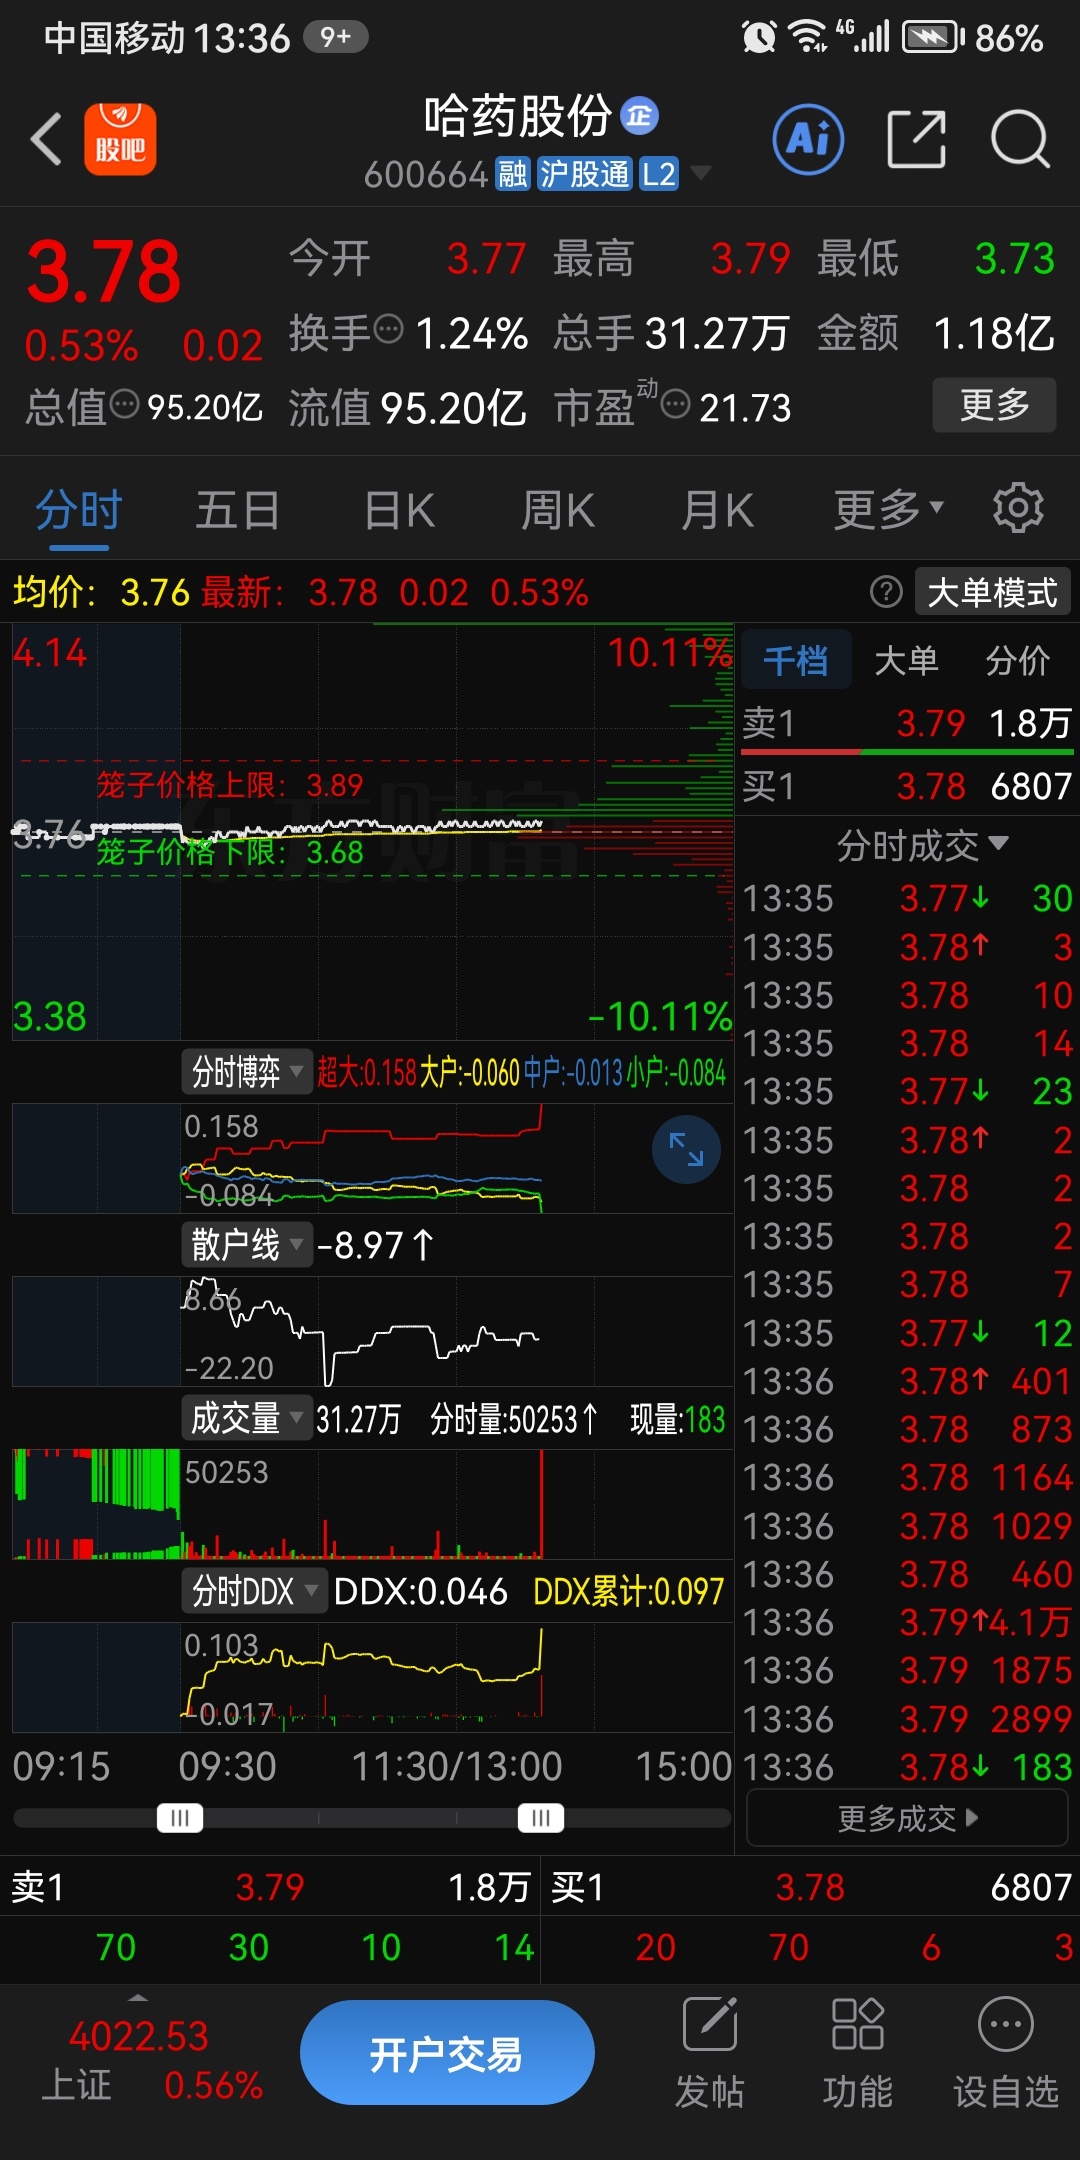Viewport: 1080px width, 2160px height.
Task: Tap the 沪股通 badge
Action: [x=585, y=174]
